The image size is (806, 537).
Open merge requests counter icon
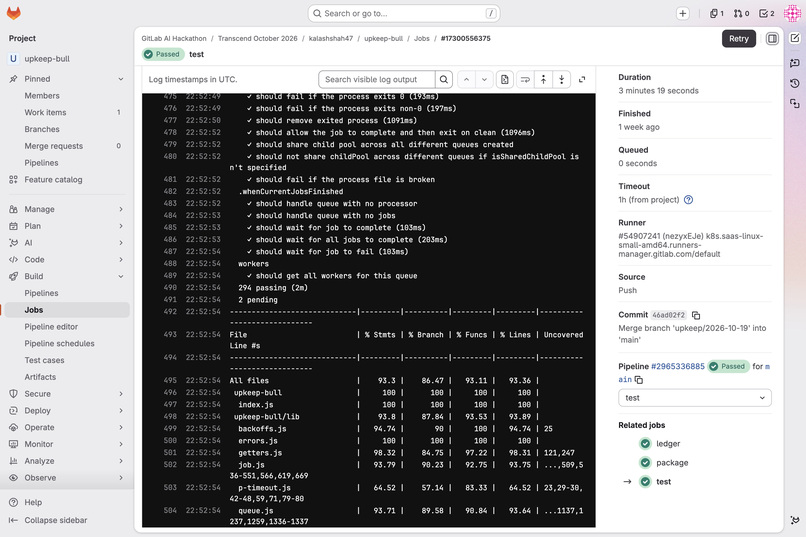741,14
